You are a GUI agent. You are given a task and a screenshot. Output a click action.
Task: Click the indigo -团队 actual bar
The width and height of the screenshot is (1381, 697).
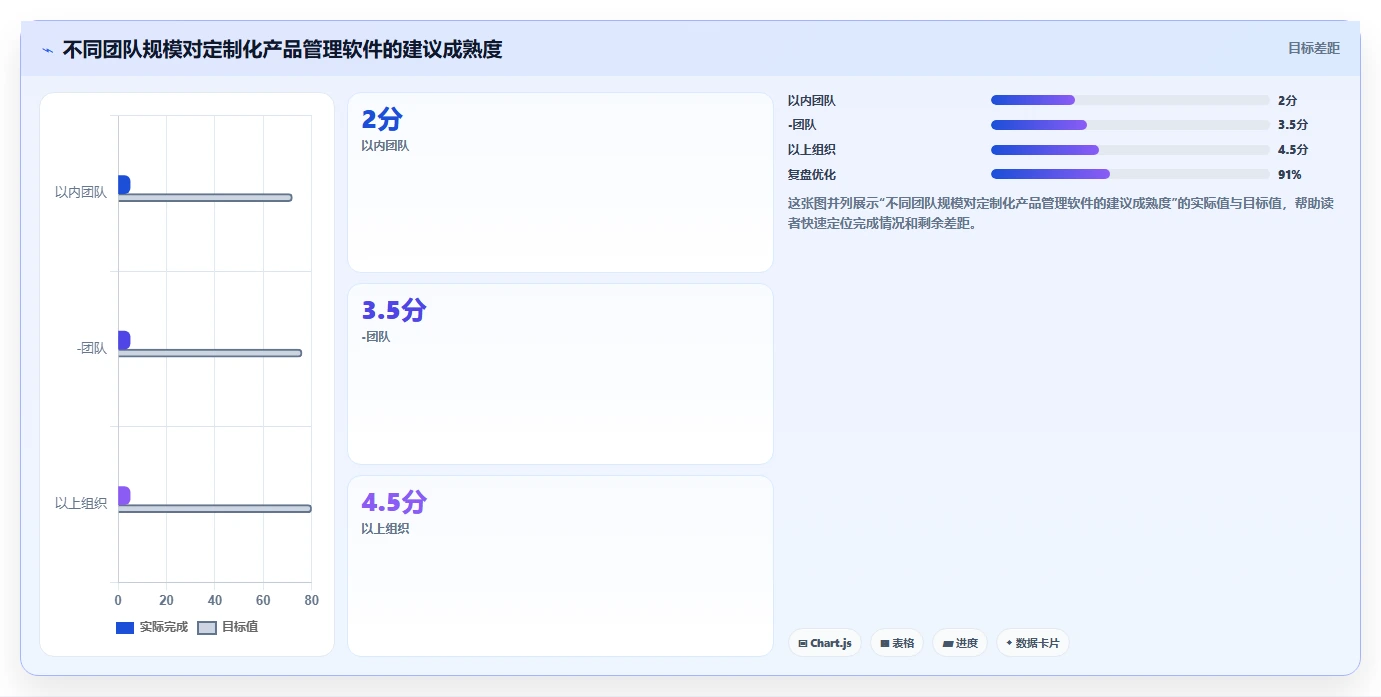(124, 340)
